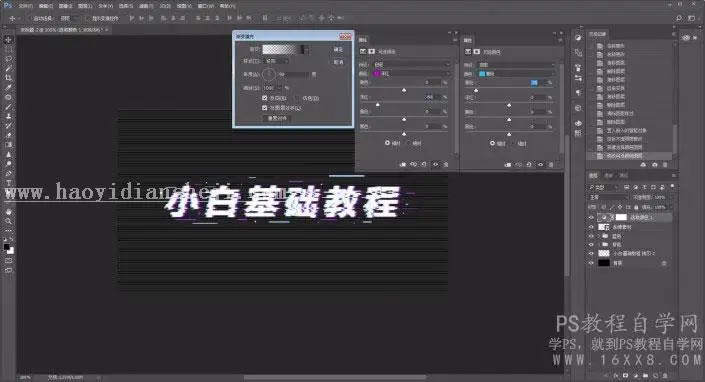The image size is (705, 382).
Task: Click Reset Alignment button
Action: [277, 118]
